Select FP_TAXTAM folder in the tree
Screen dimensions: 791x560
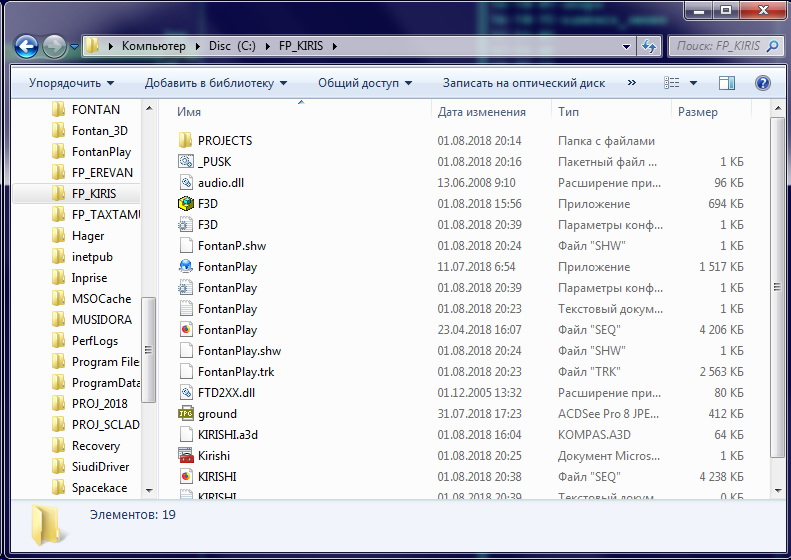click(105, 215)
